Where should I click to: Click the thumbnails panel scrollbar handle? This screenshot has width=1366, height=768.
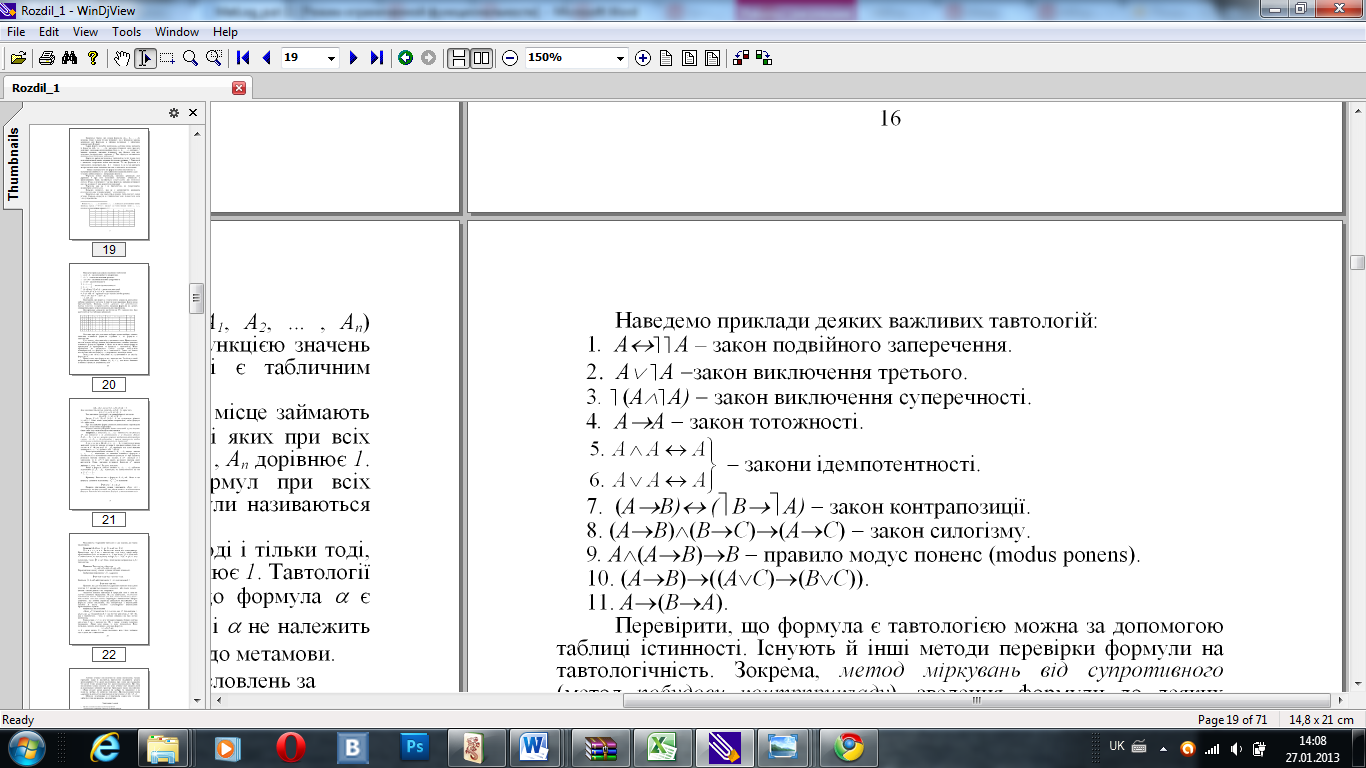point(197,298)
